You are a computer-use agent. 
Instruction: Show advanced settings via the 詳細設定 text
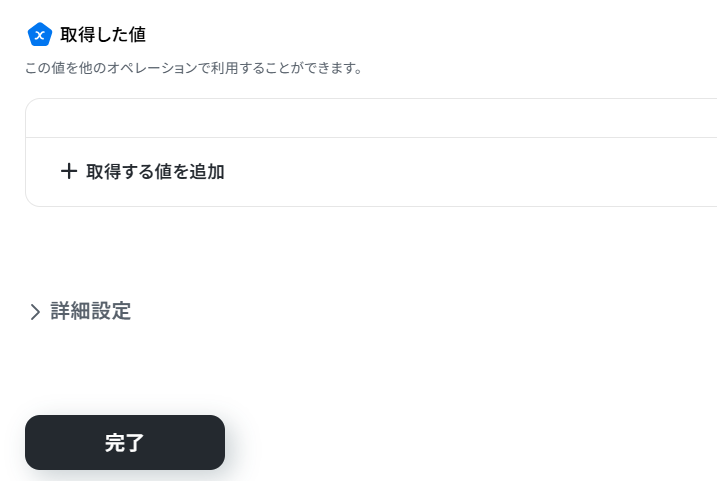[91, 311]
